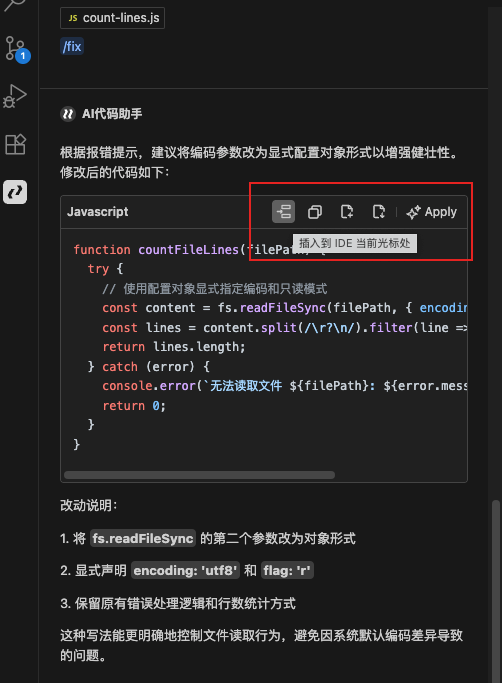
Task: Click the insert at IDE cursor icon
Action: [x=283, y=212]
